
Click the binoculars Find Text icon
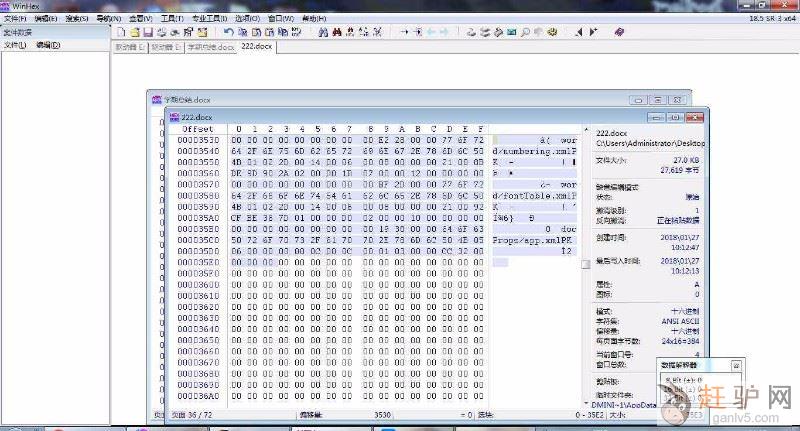point(322,33)
